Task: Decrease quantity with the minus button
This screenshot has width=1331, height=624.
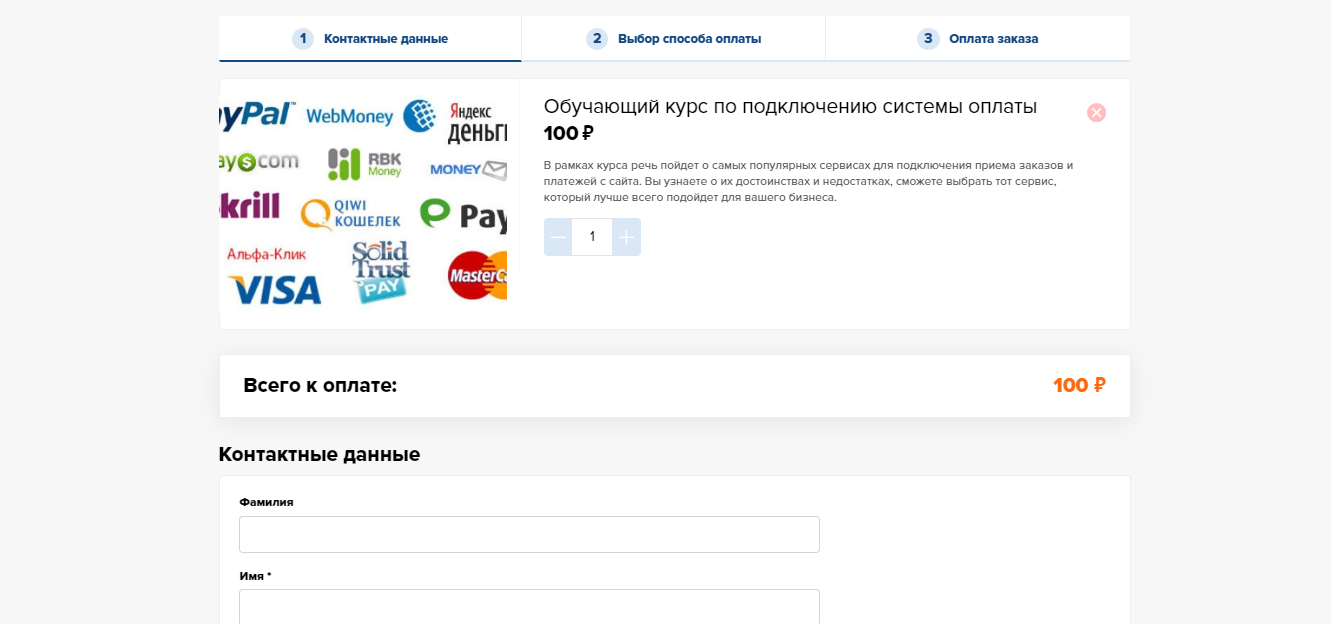Action: click(558, 237)
